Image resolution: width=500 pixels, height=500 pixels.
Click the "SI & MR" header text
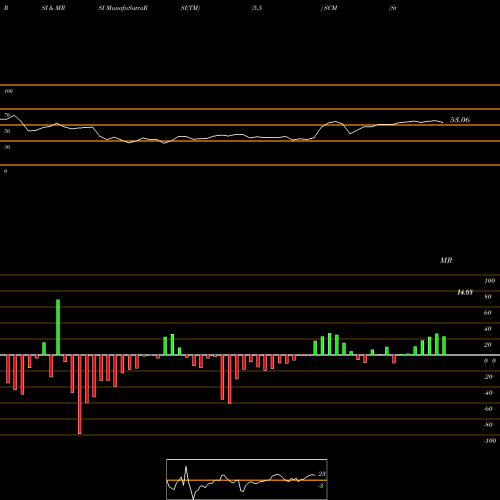click(x=53, y=8)
